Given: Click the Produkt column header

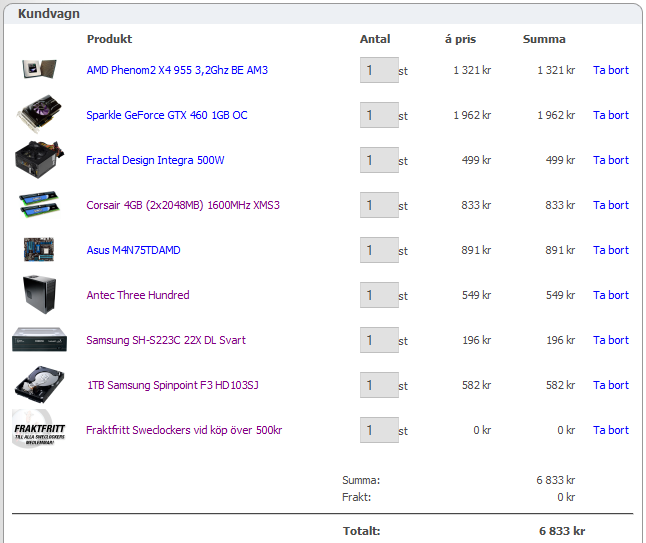Looking at the screenshot, I should (110, 39).
